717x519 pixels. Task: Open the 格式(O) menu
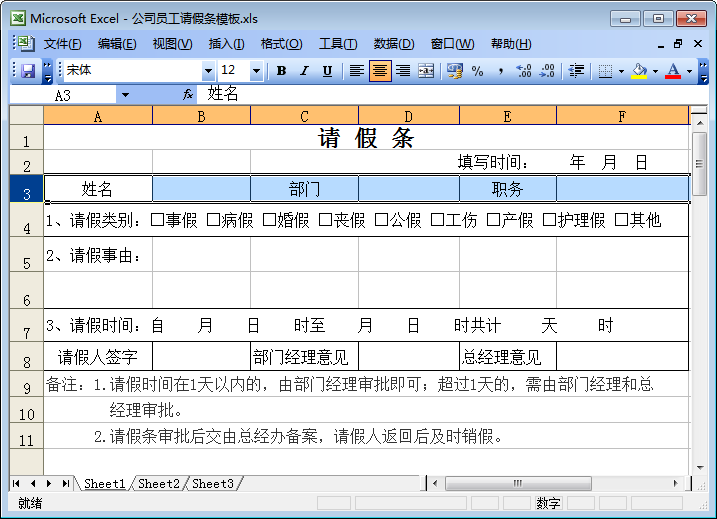pyautogui.click(x=281, y=44)
